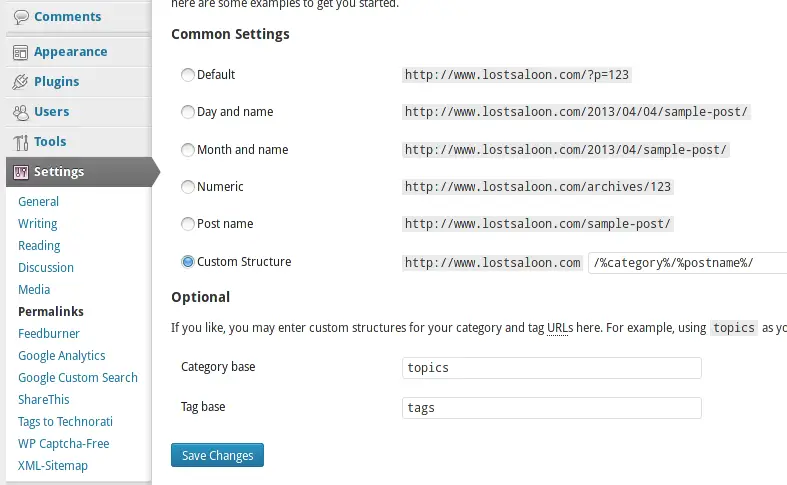Choose the Month and name radio button
This screenshot has height=485, width=787.
[x=188, y=150]
